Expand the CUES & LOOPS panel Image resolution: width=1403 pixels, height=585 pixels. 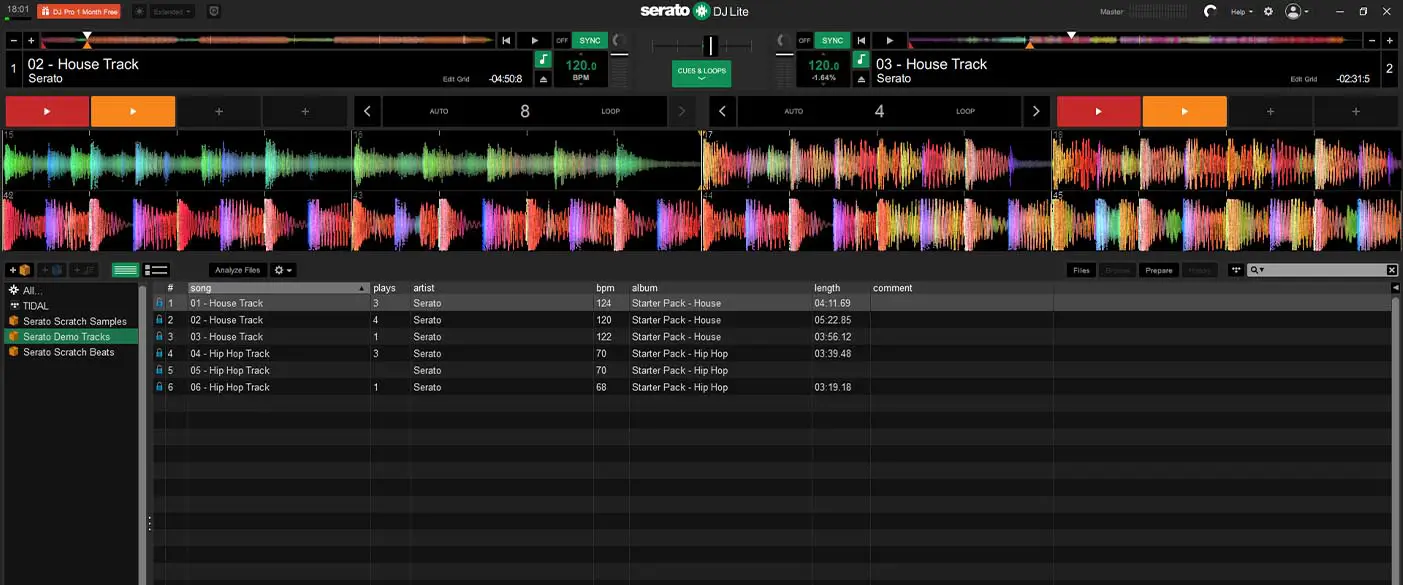pos(701,73)
